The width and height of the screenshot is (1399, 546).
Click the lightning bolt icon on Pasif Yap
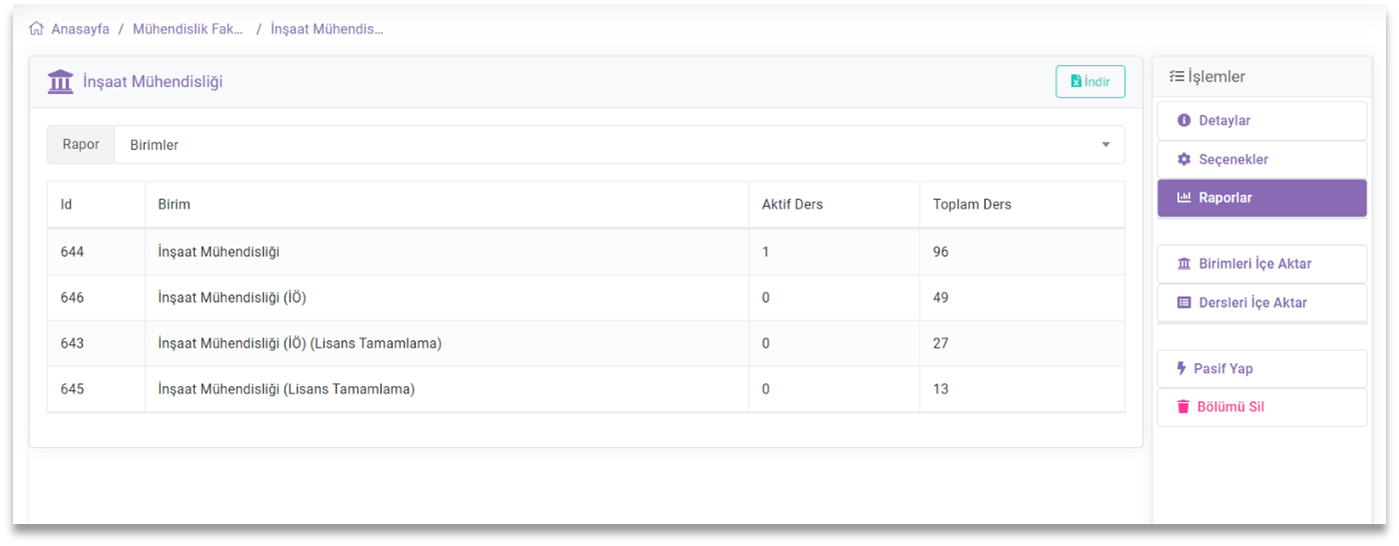pyautogui.click(x=1182, y=369)
